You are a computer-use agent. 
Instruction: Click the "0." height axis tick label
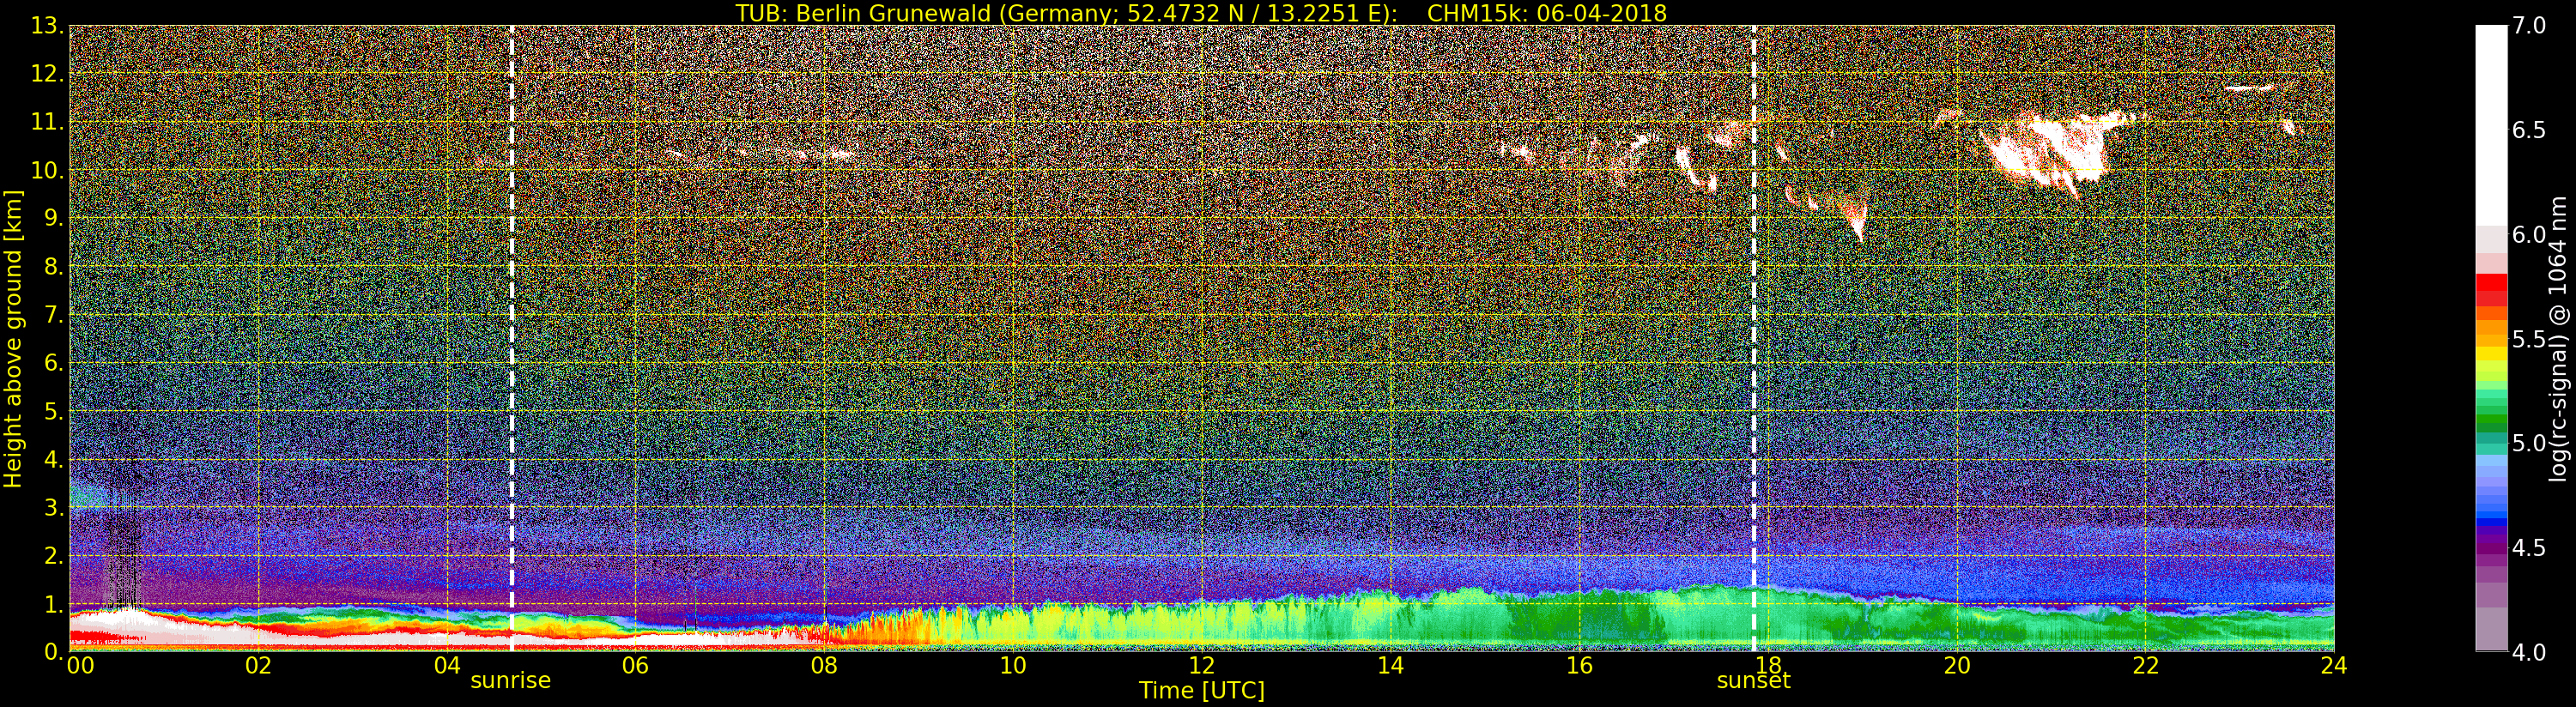[x=53, y=652]
